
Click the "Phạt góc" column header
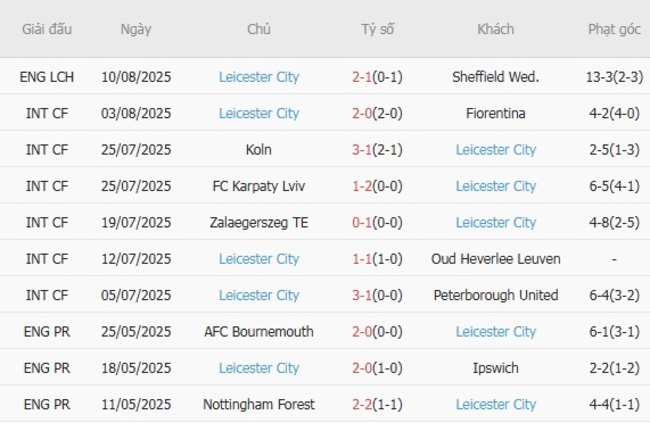coord(614,30)
